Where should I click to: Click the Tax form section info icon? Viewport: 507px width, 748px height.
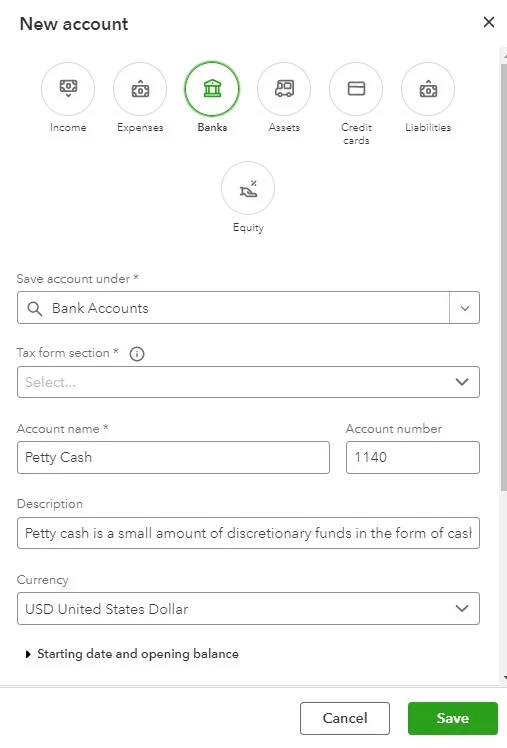pyautogui.click(x=137, y=354)
